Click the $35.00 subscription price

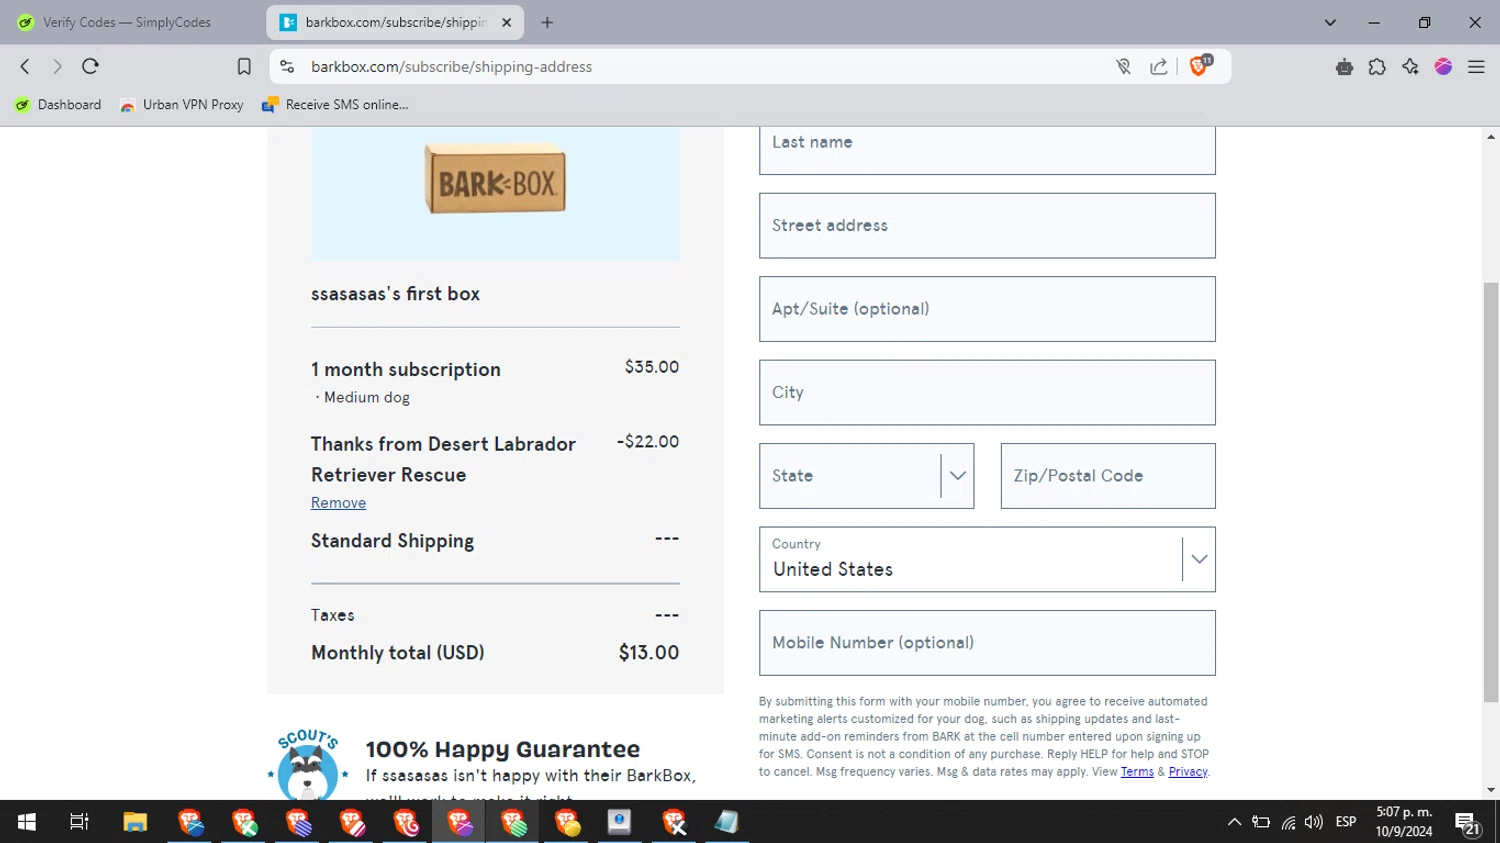pos(652,367)
